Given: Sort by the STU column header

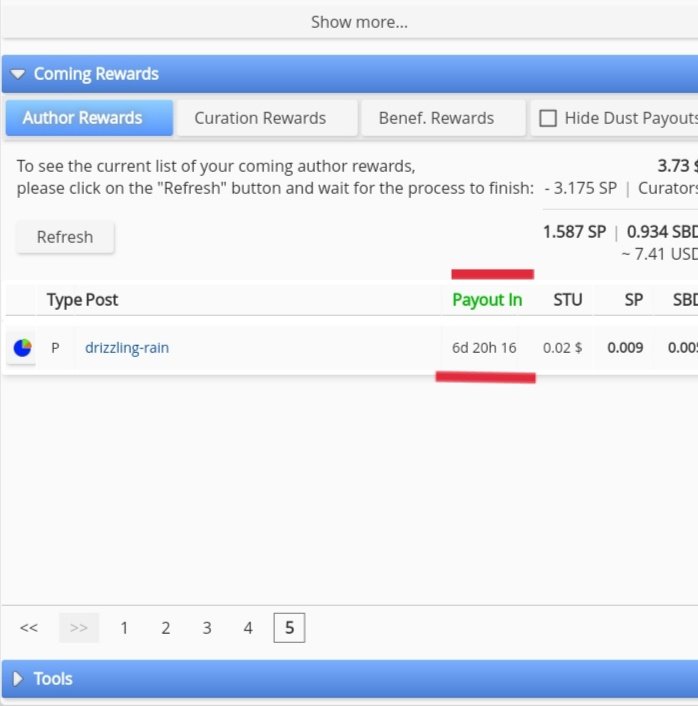Looking at the screenshot, I should (567, 300).
